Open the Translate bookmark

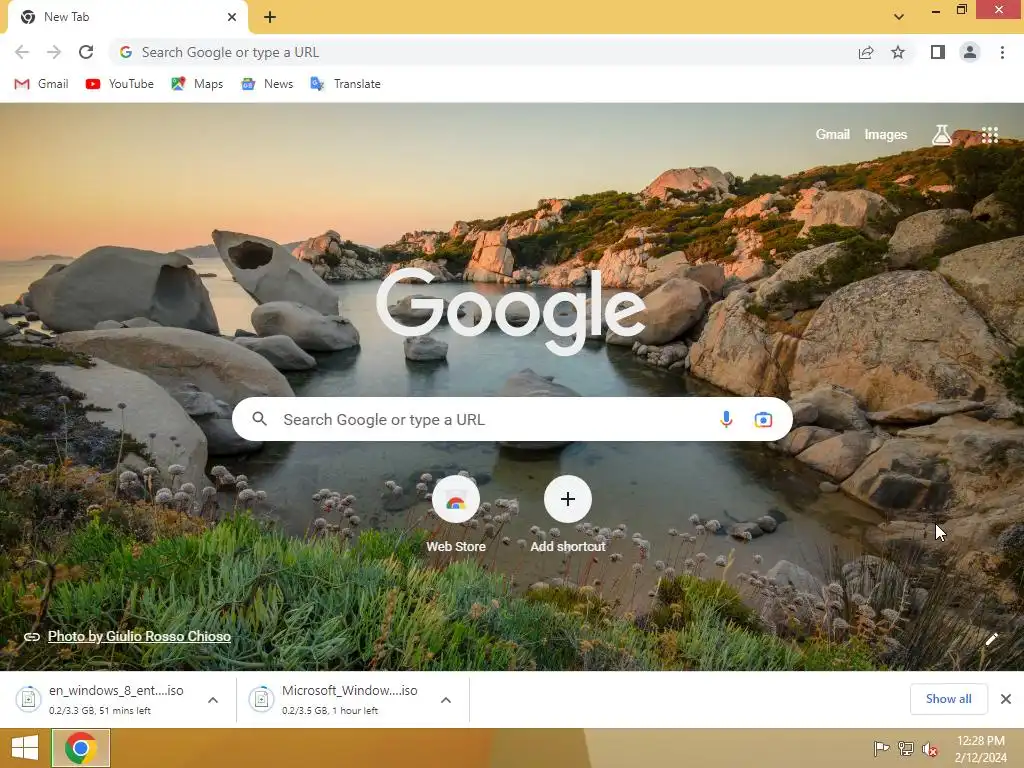[x=345, y=84]
